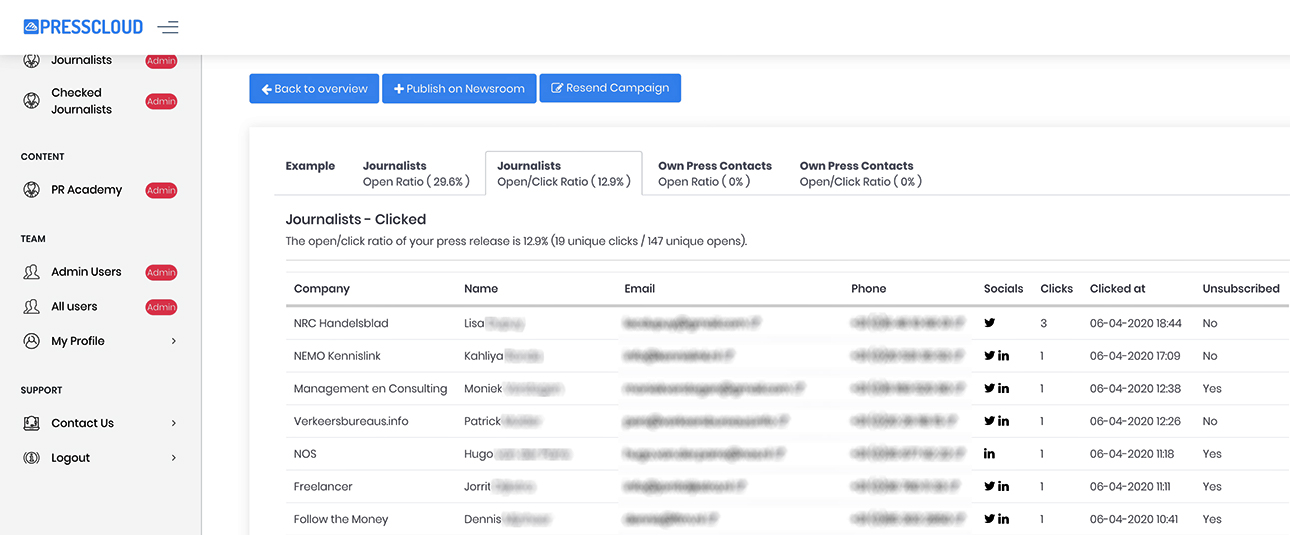Switch to Journalists Open Ratio 29.6% tab
This screenshot has height=535, width=1290.
coord(416,173)
